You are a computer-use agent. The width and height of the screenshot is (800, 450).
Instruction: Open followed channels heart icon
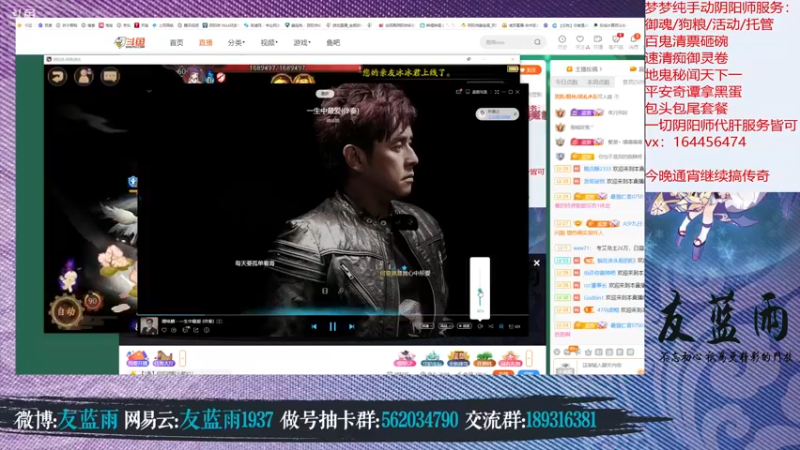click(x=580, y=41)
